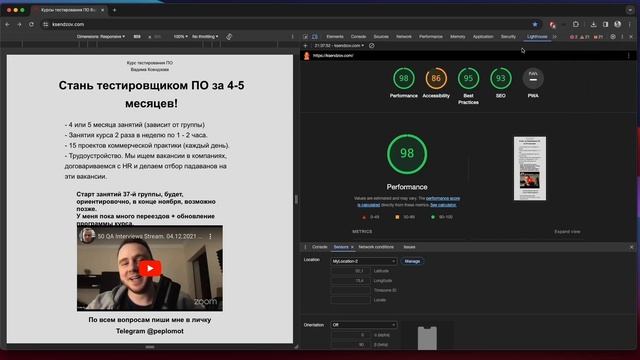
Task: Select the Lighthouse tab
Action: (537, 37)
